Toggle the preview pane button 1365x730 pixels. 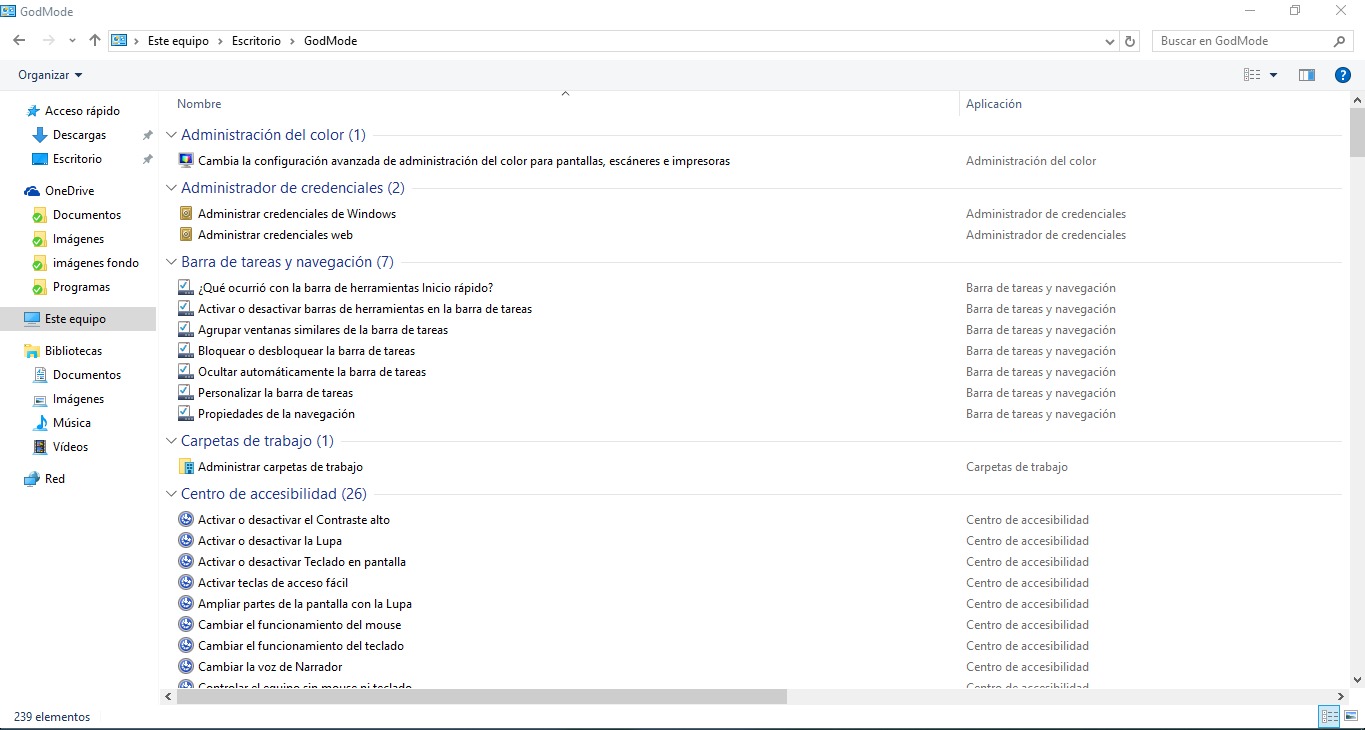tap(1306, 75)
